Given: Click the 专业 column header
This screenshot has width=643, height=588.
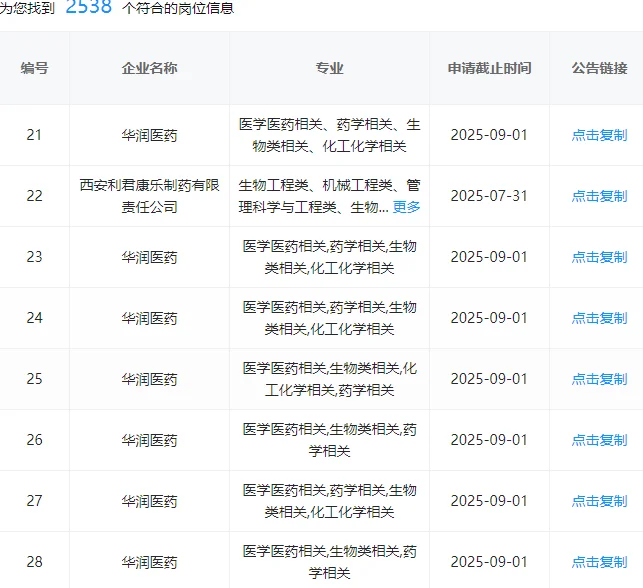Looking at the screenshot, I should (x=329, y=68).
